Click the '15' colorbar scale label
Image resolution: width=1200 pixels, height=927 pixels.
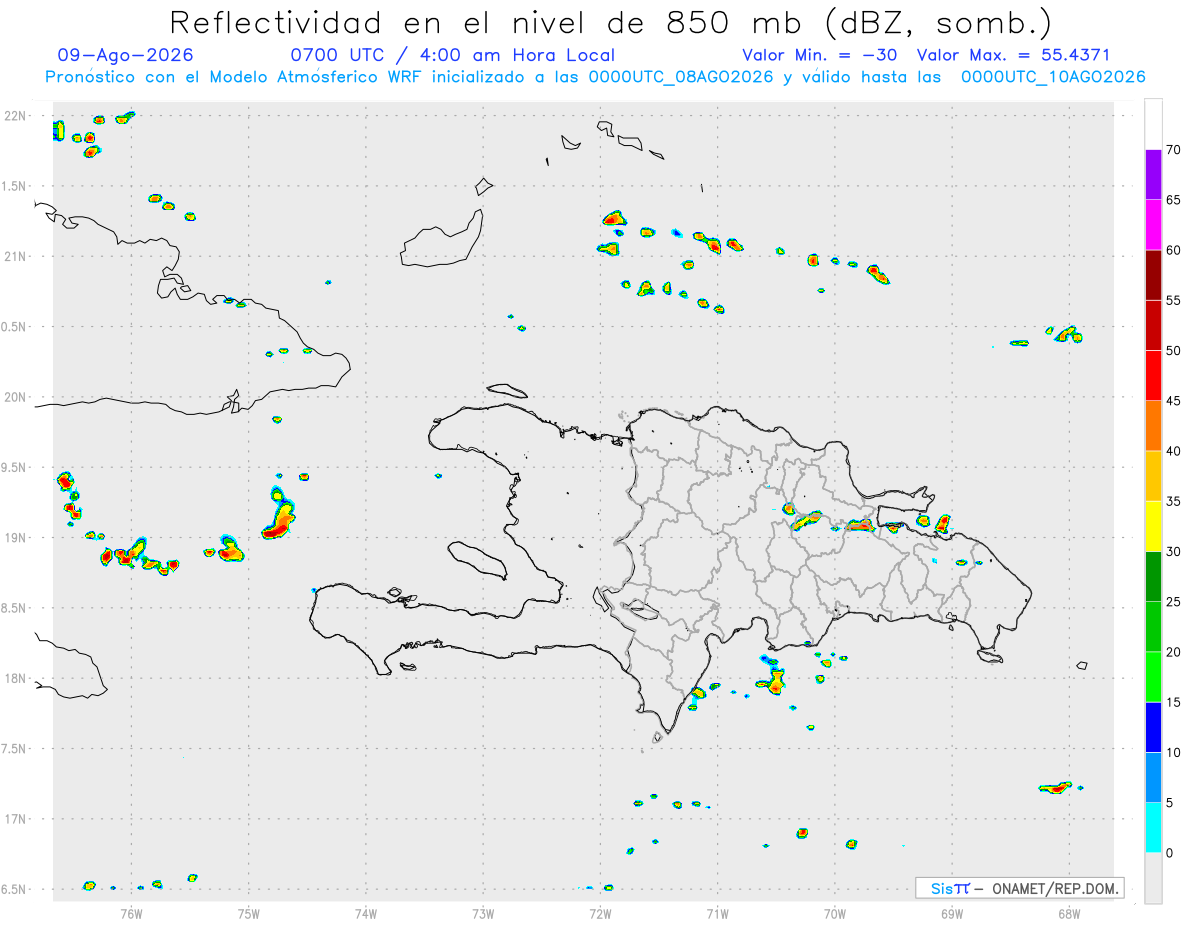tap(1173, 702)
